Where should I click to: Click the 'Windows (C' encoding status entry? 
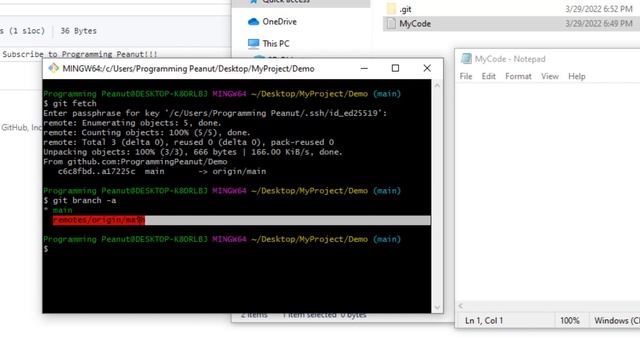[617, 321]
